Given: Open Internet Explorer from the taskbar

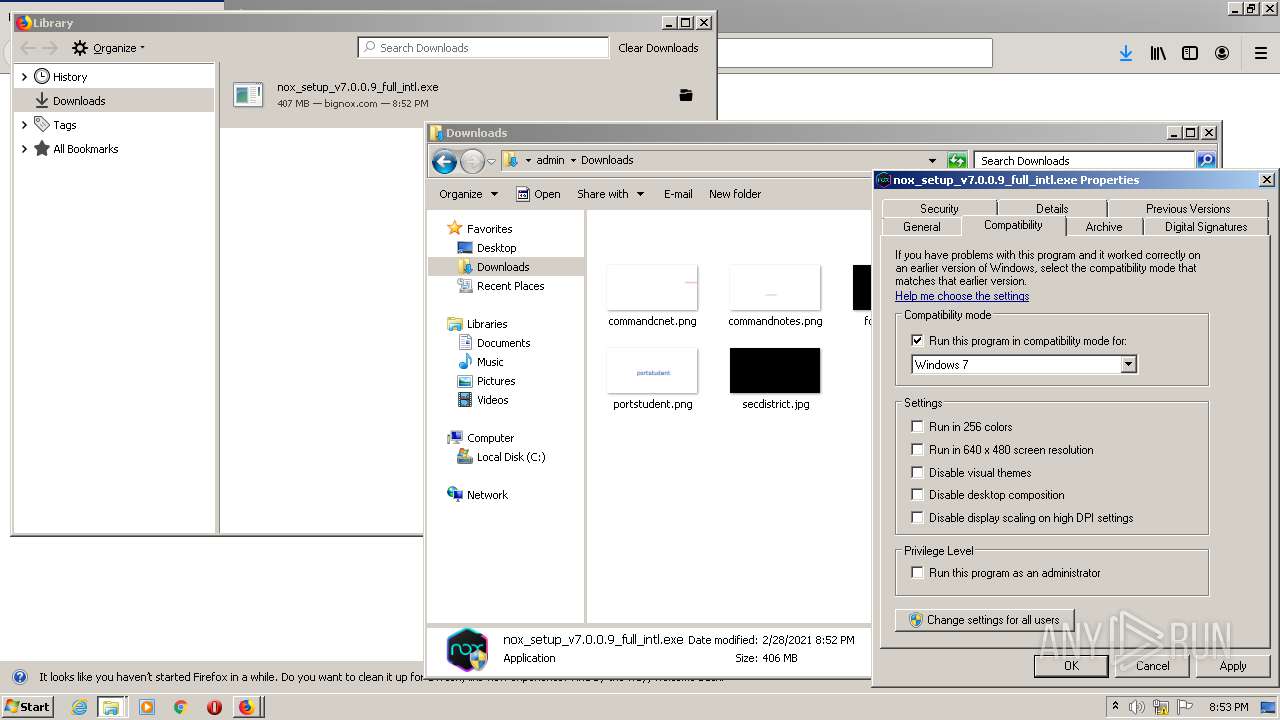Looking at the screenshot, I should tap(79, 707).
